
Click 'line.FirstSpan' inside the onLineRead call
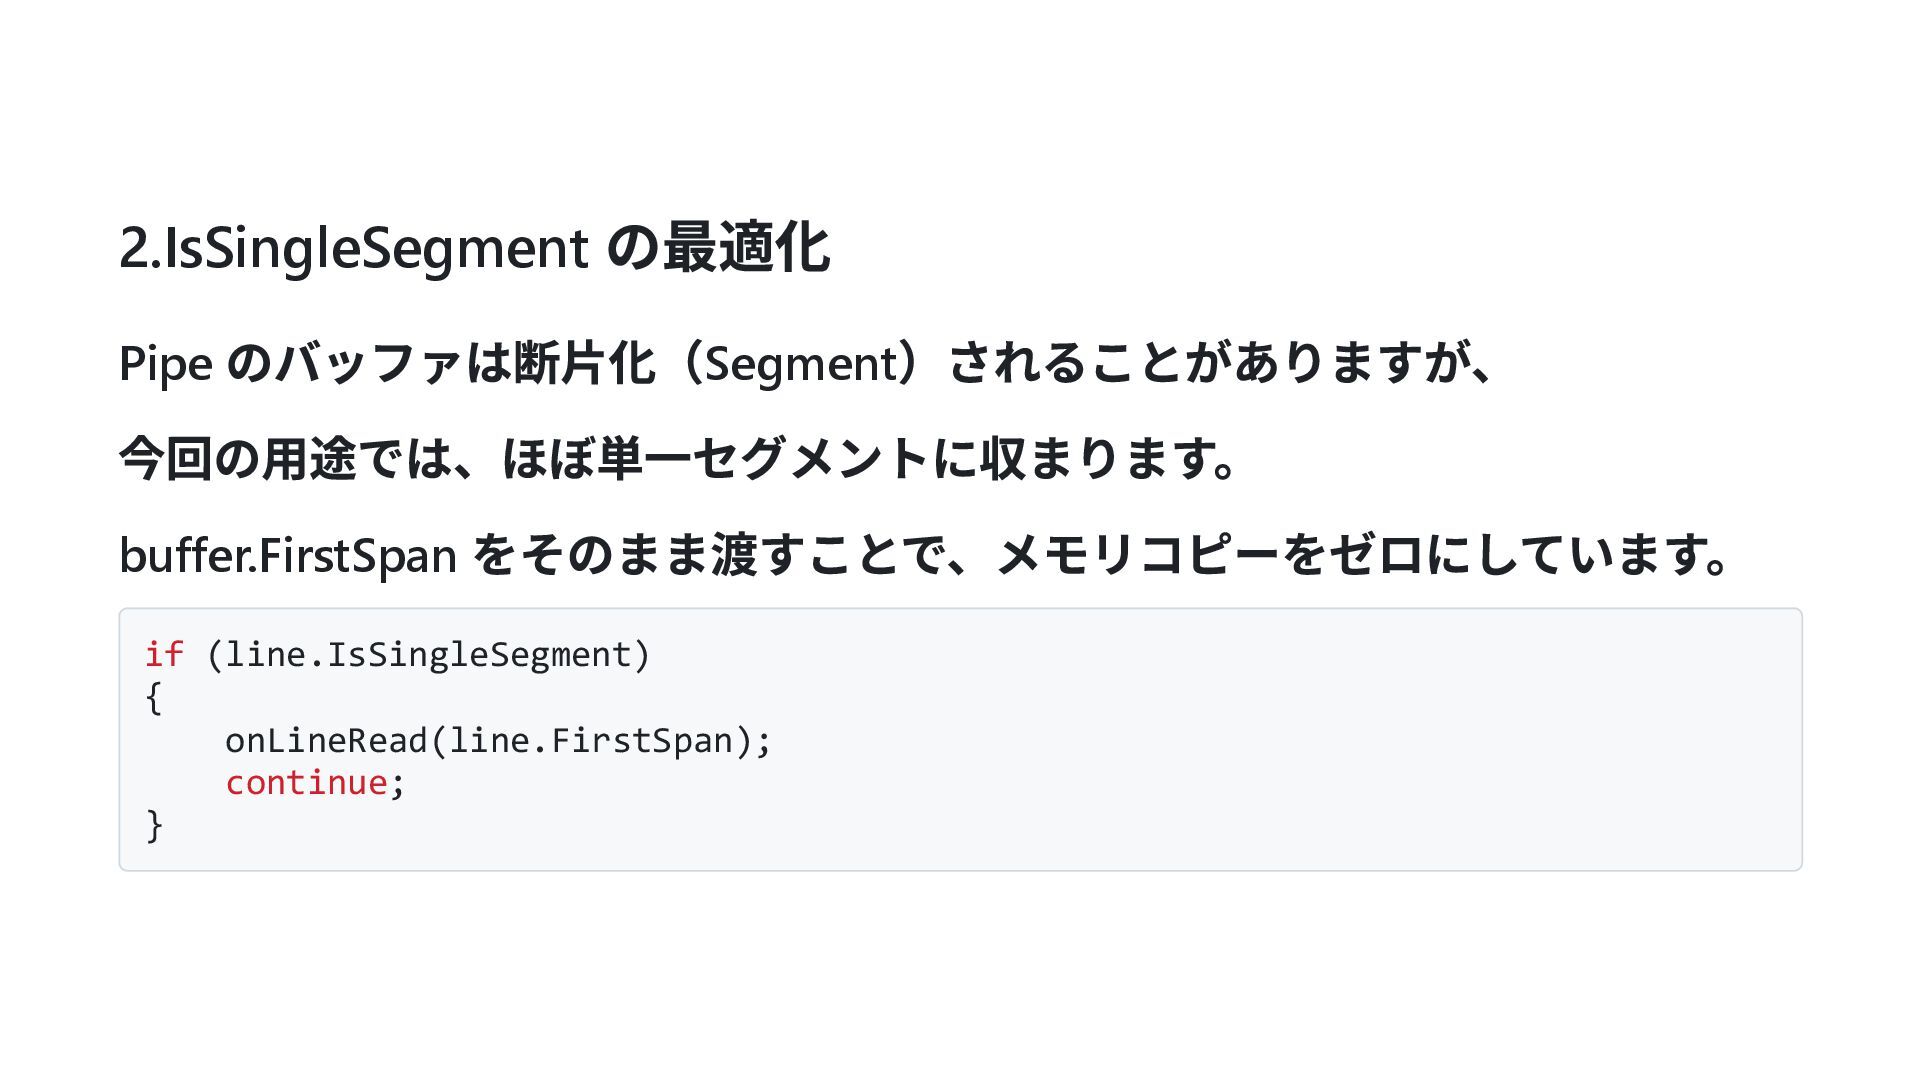point(591,741)
